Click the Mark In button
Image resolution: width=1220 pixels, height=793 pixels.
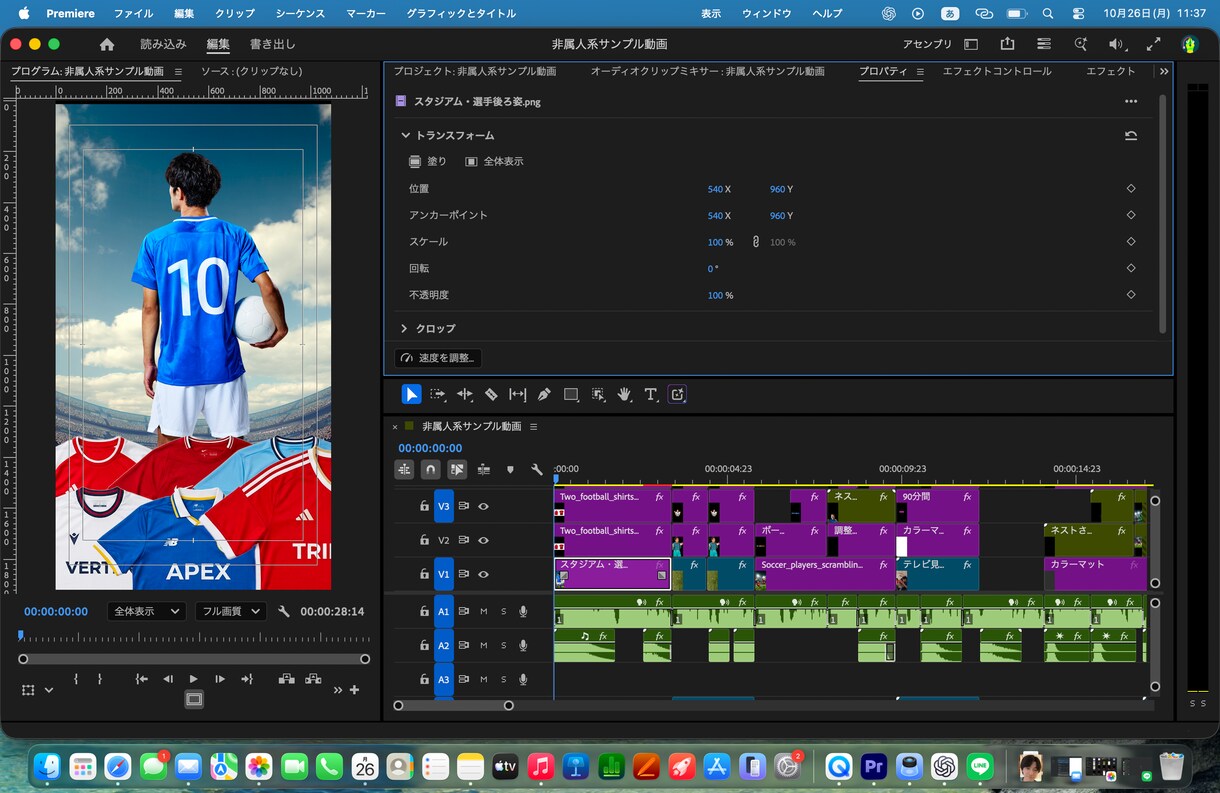click(x=76, y=679)
